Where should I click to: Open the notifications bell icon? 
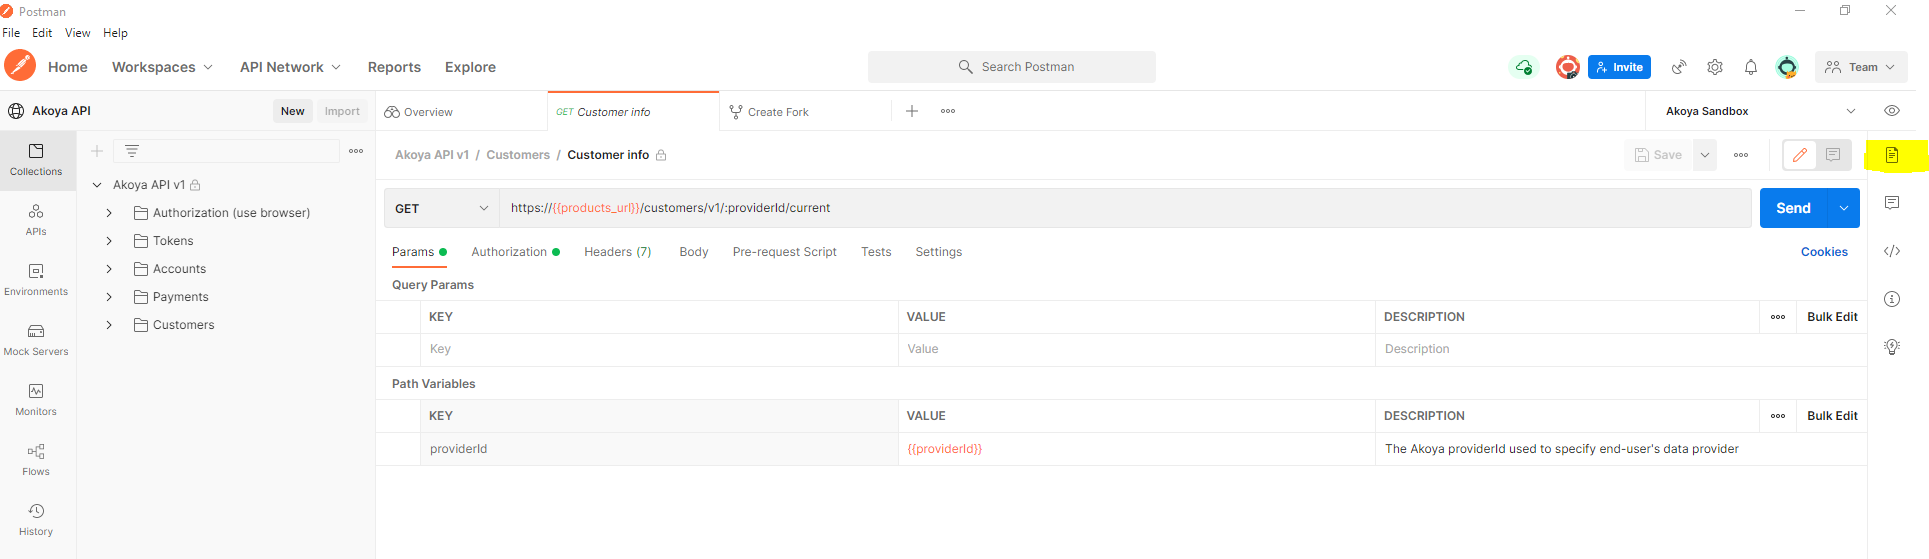pyautogui.click(x=1751, y=67)
